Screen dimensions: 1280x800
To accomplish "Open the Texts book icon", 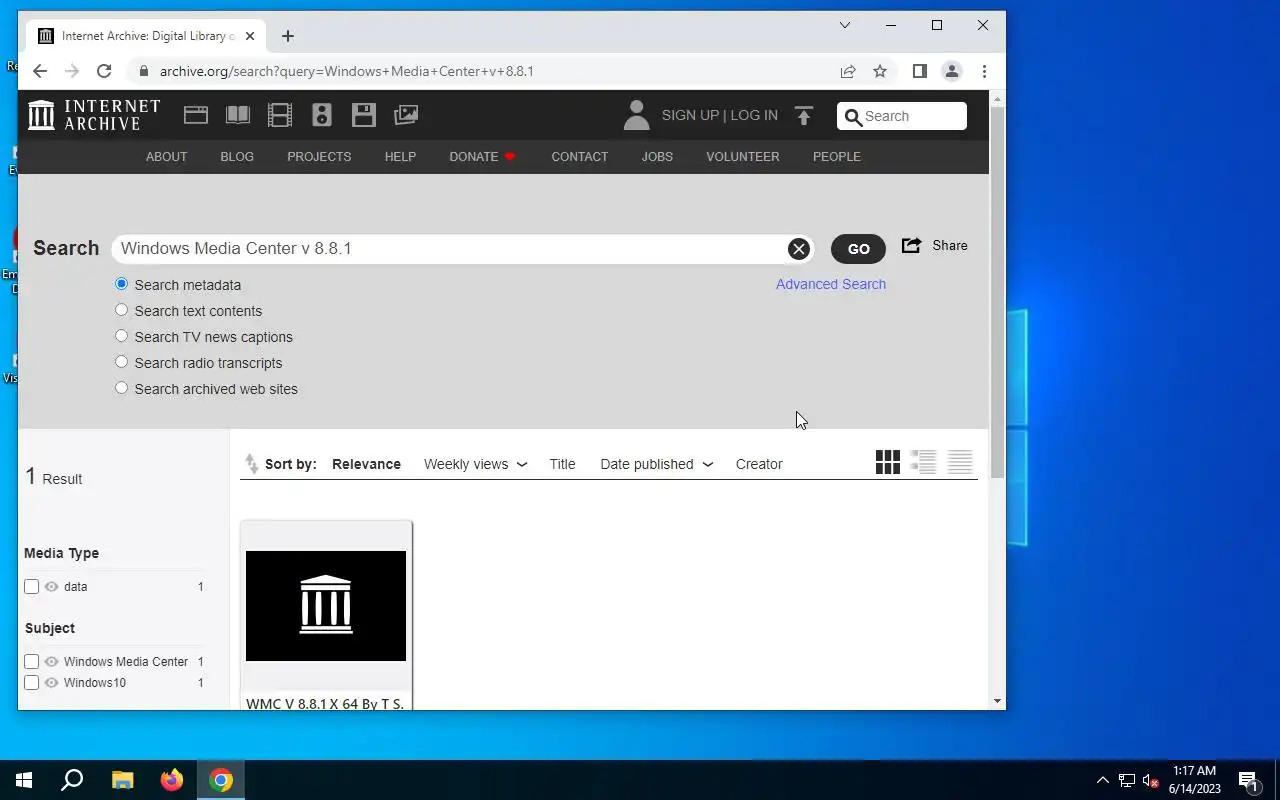I will (x=238, y=115).
